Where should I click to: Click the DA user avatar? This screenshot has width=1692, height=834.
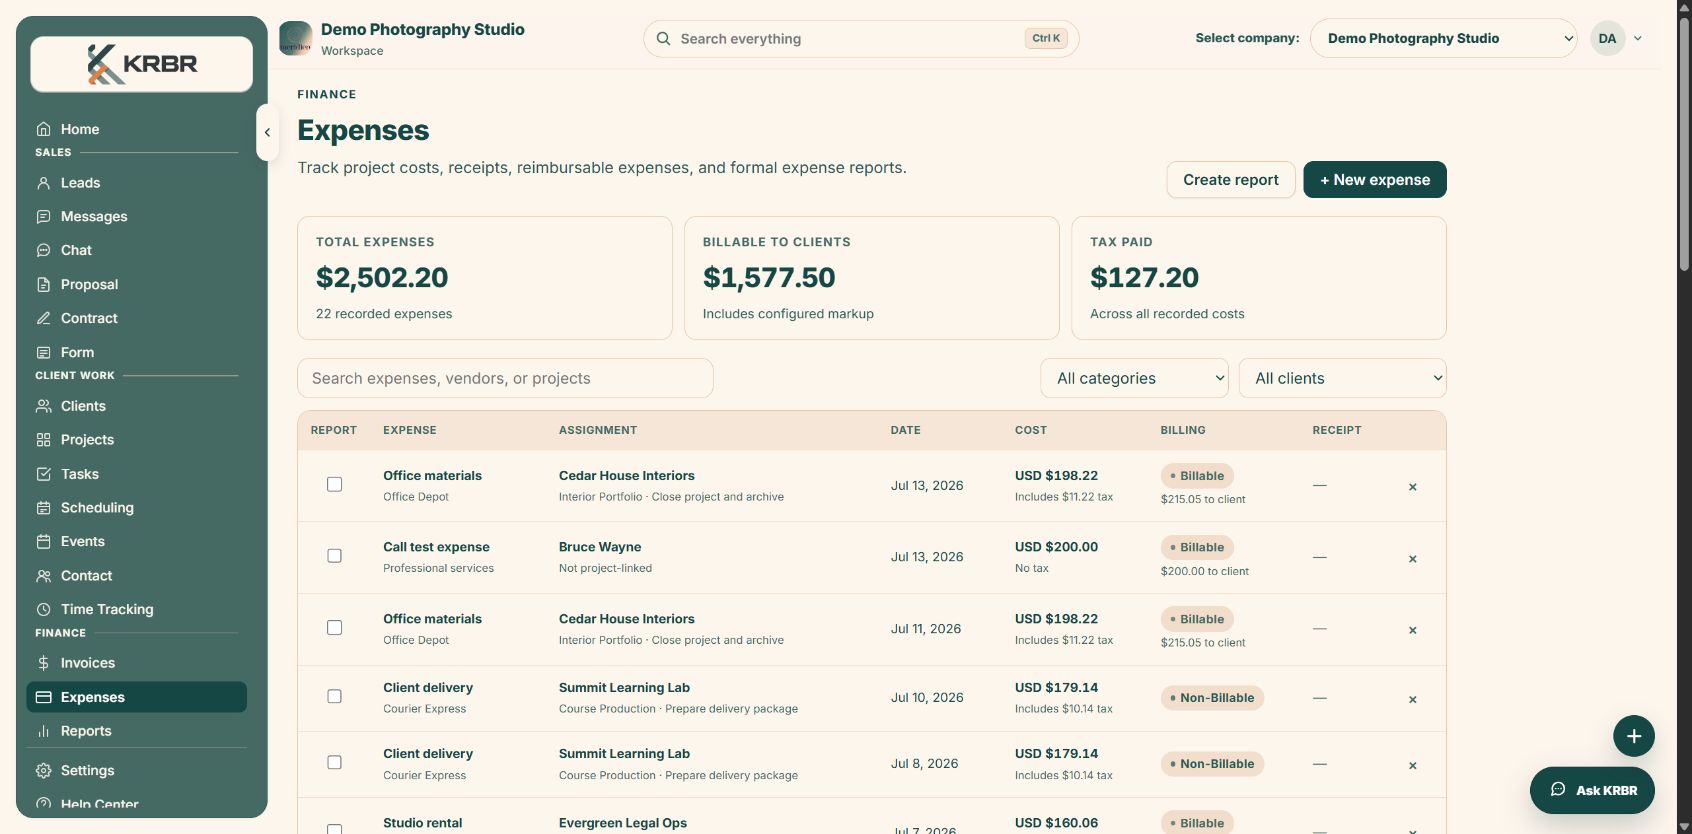point(1607,39)
